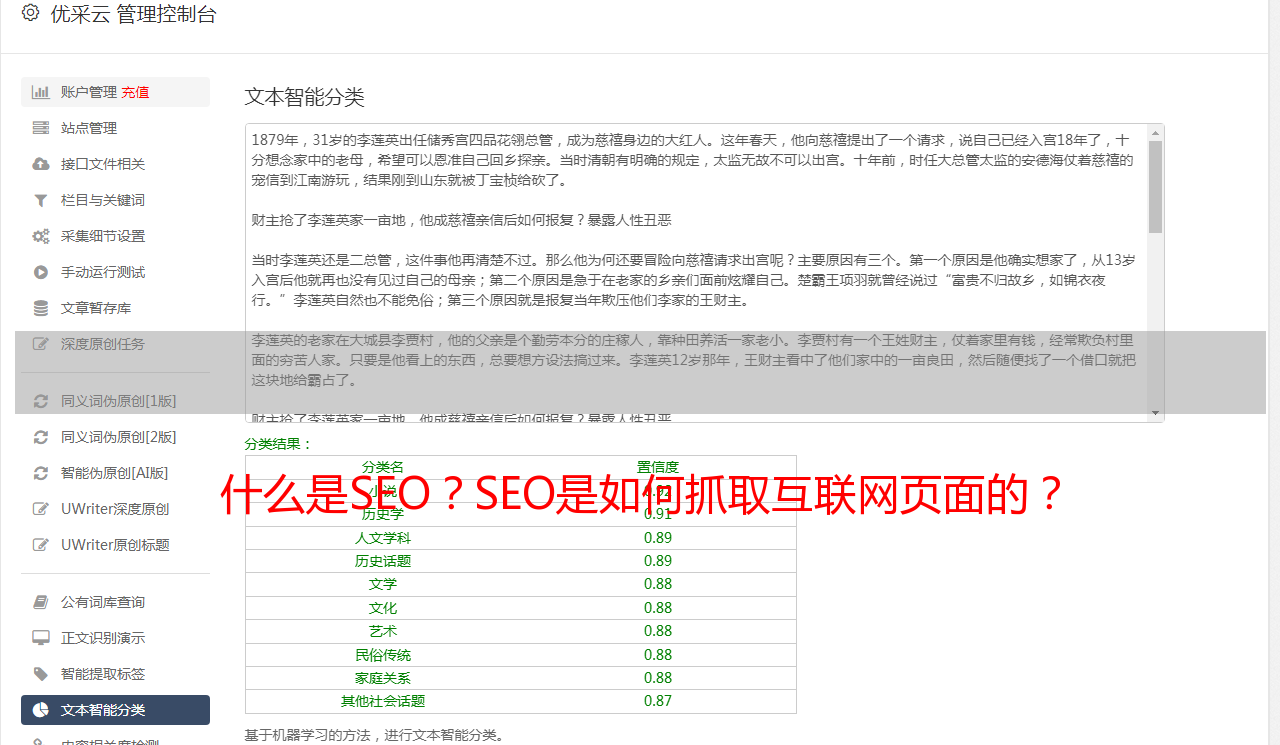Open 智能伪原创[AI版]
This screenshot has height=745, width=1280.
point(115,473)
